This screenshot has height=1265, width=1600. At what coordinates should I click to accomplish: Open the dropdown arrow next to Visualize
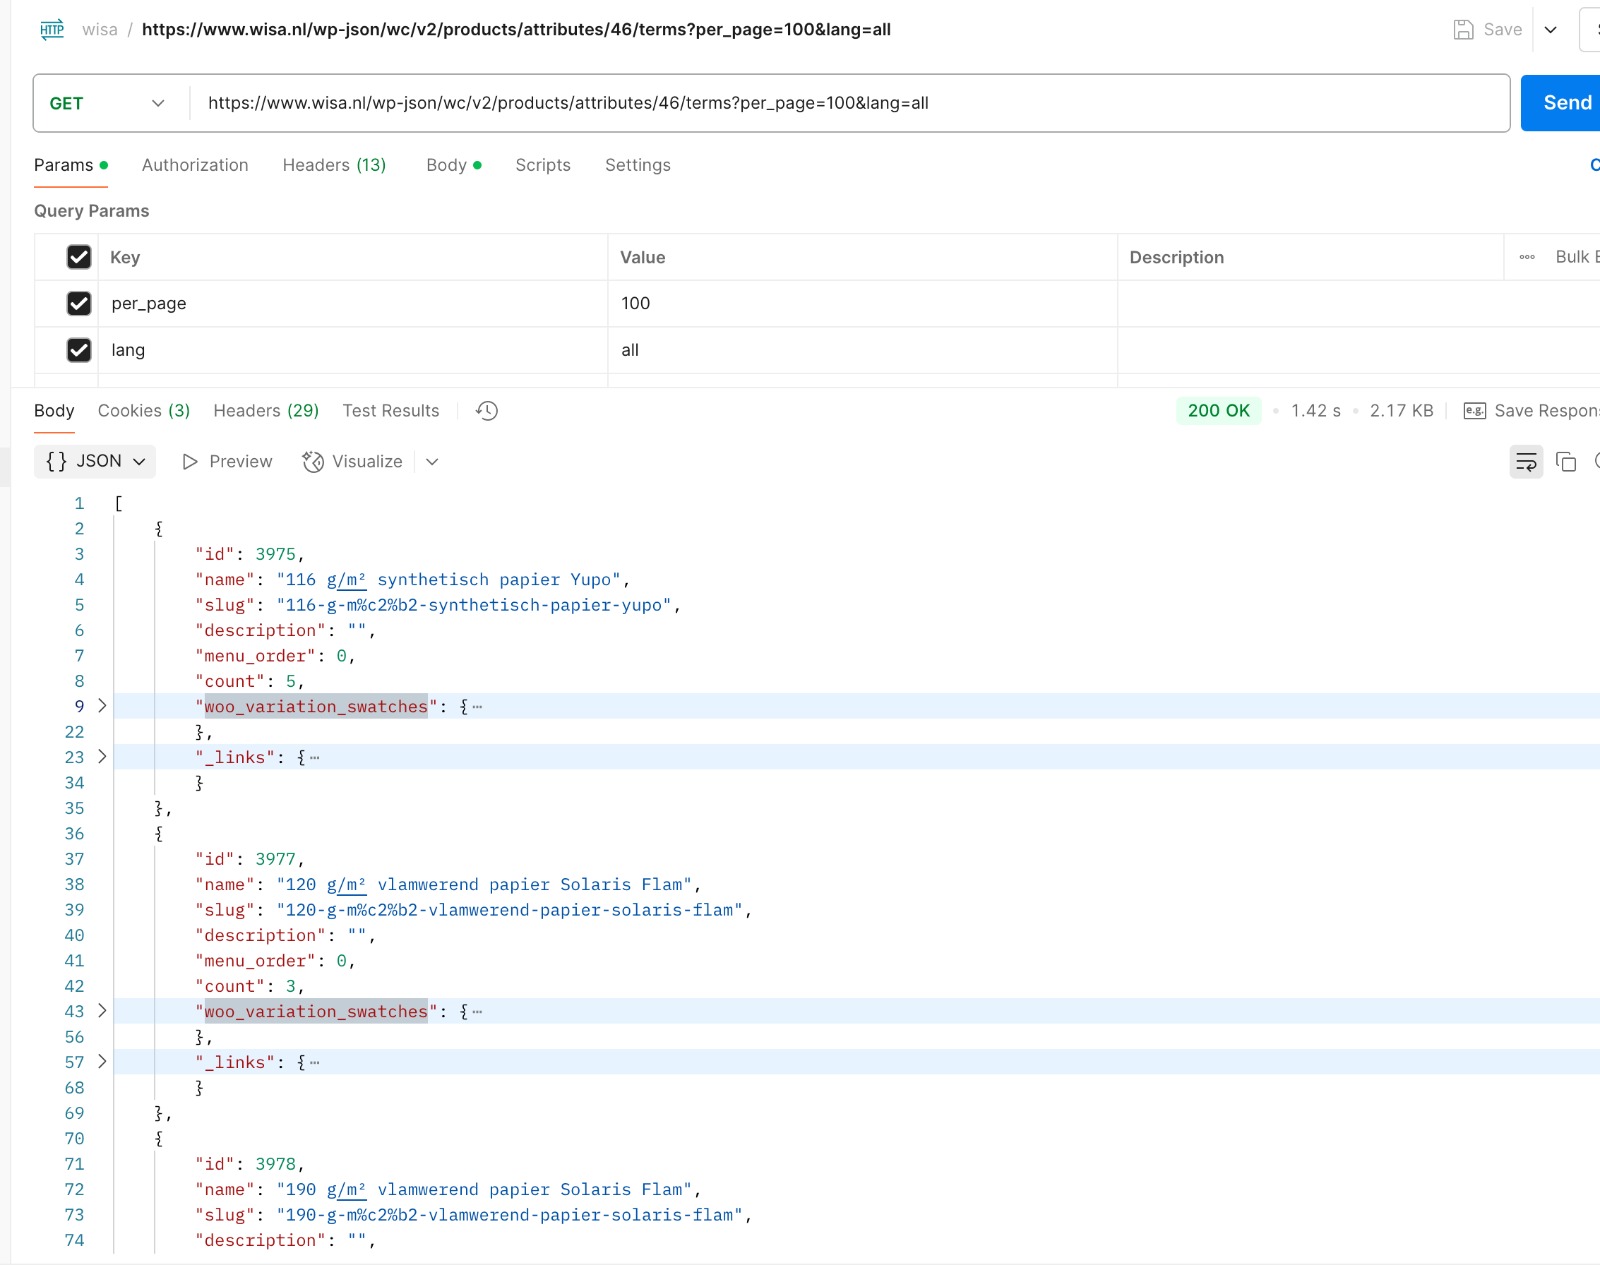[x=432, y=461]
